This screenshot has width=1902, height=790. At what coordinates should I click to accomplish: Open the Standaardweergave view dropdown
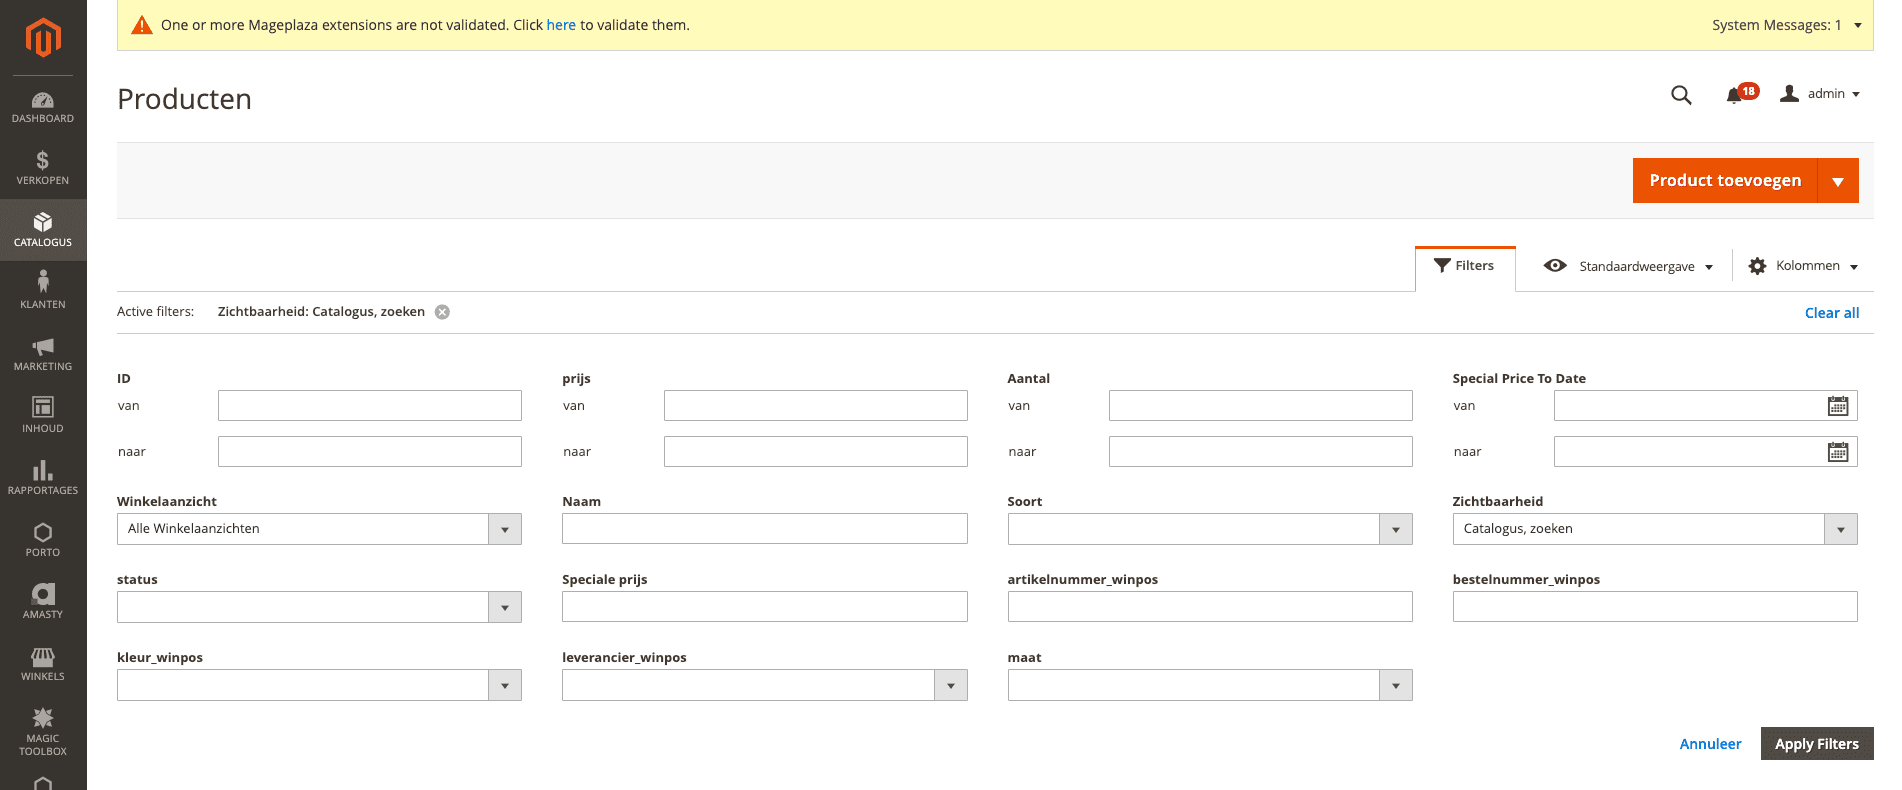tap(1628, 266)
